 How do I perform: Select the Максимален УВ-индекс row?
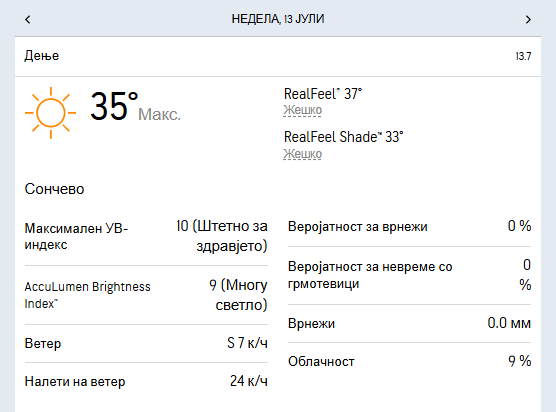146,236
